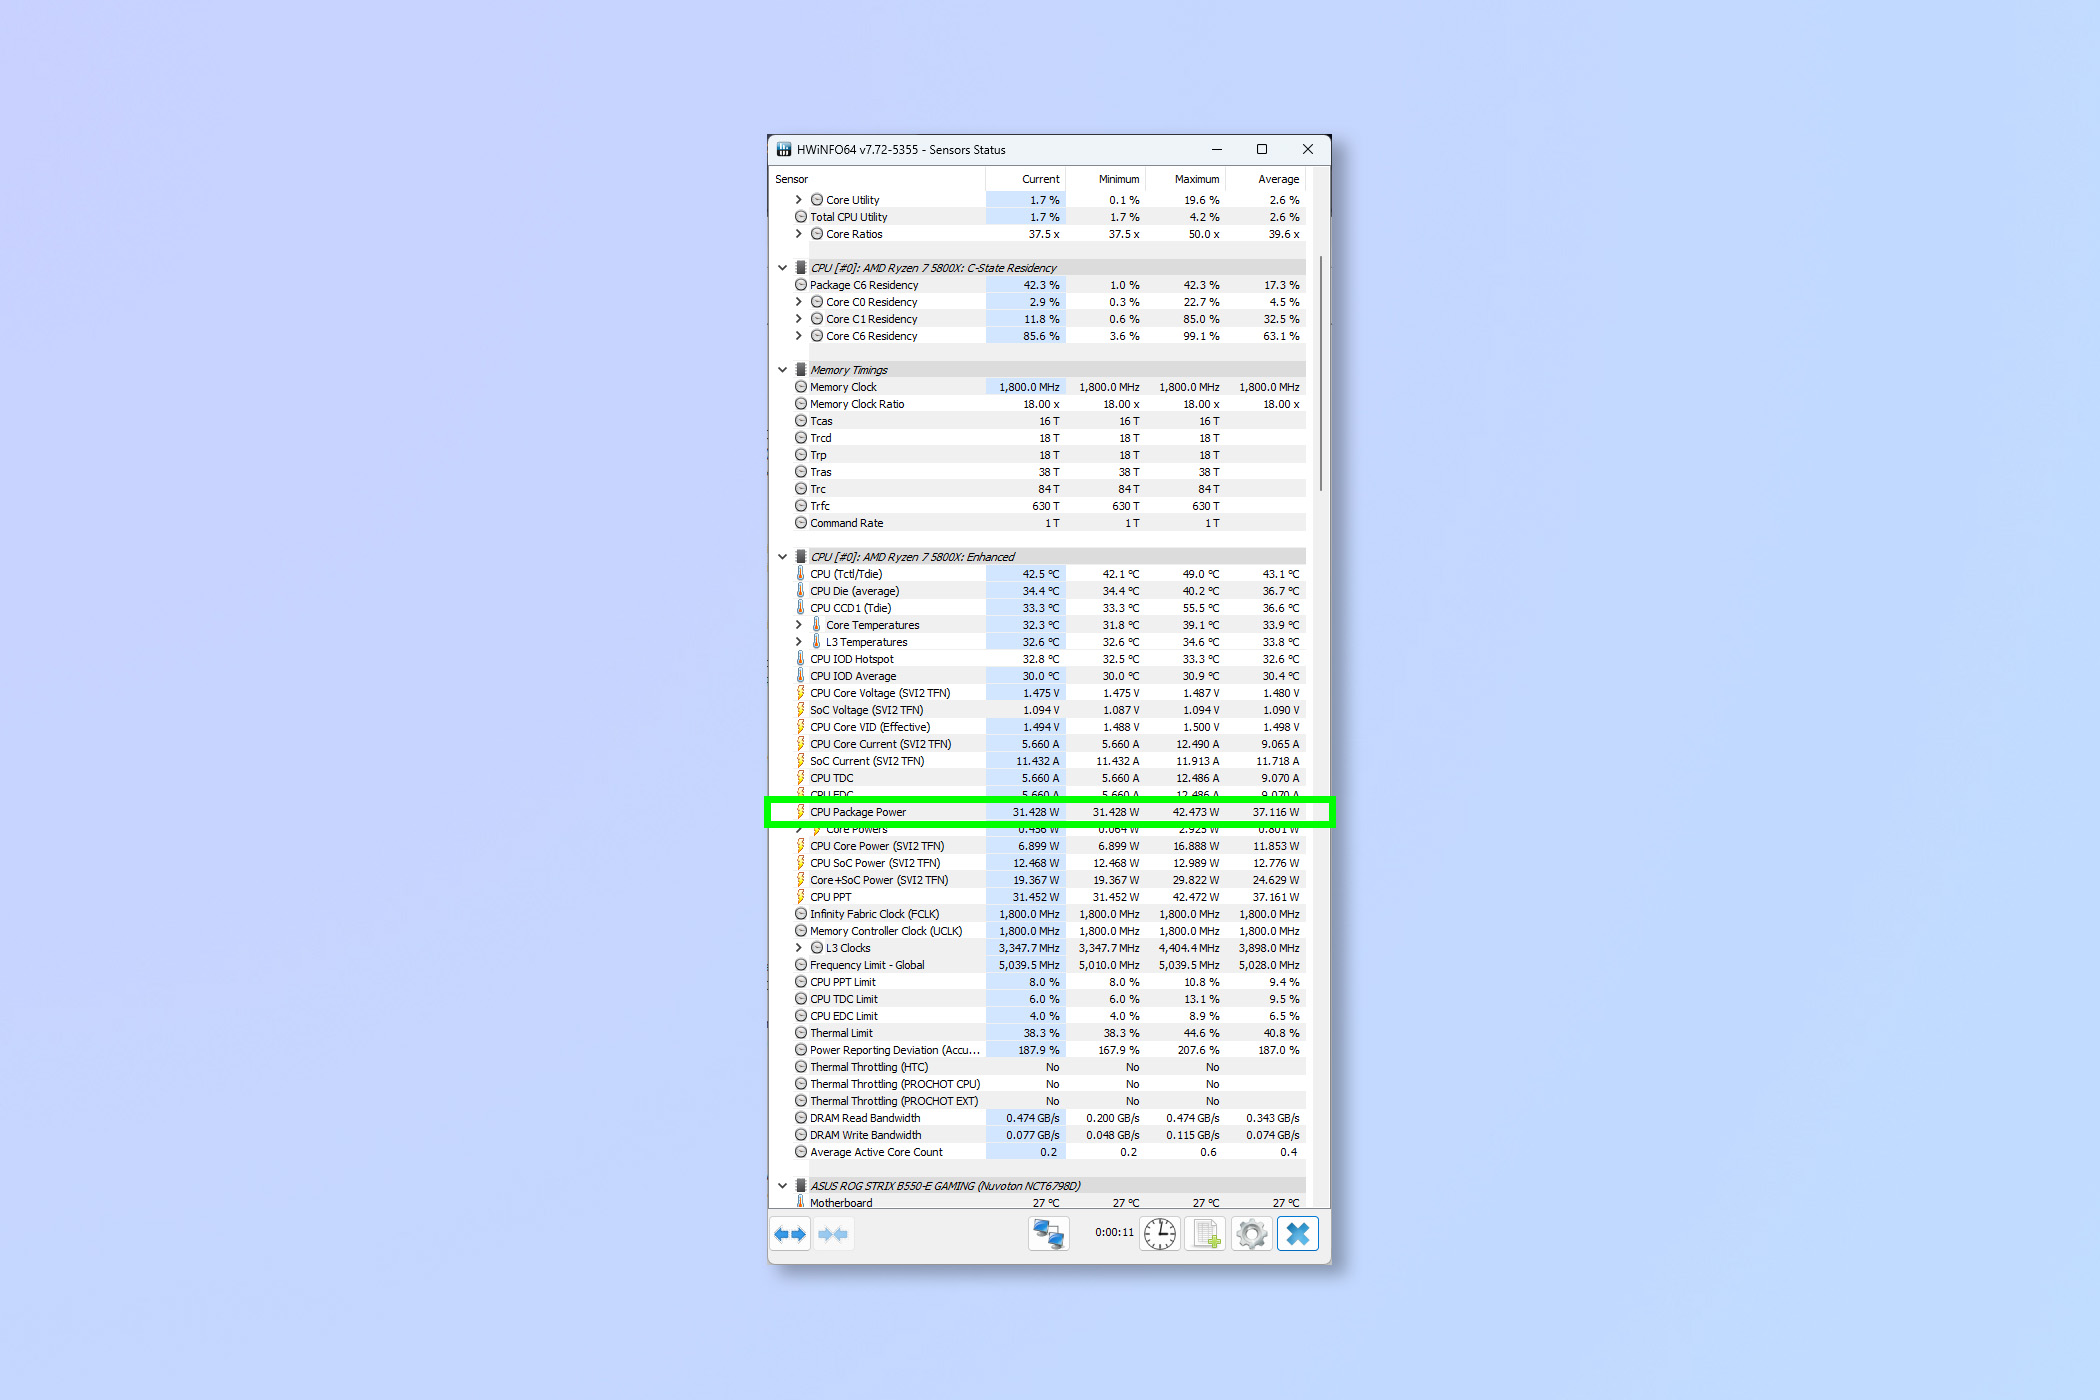Reset the elapsed time with the clock icon
The image size is (2100, 1400).
(x=1160, y=1234)
